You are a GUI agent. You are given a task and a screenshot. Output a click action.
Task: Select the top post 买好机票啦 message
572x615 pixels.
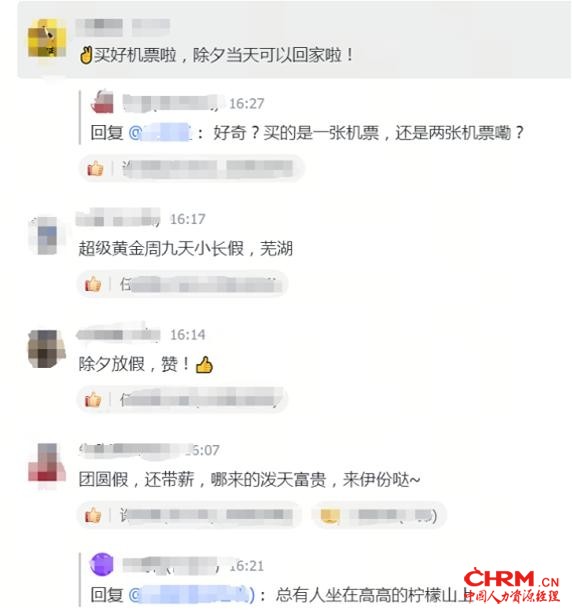pos(216,55)
